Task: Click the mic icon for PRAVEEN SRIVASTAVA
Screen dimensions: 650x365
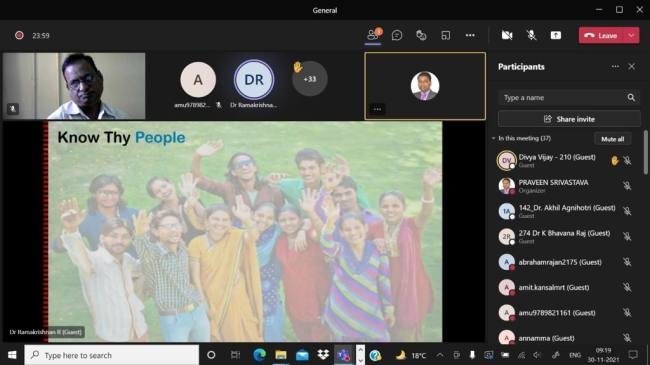Action: click(x=627, y=186)
